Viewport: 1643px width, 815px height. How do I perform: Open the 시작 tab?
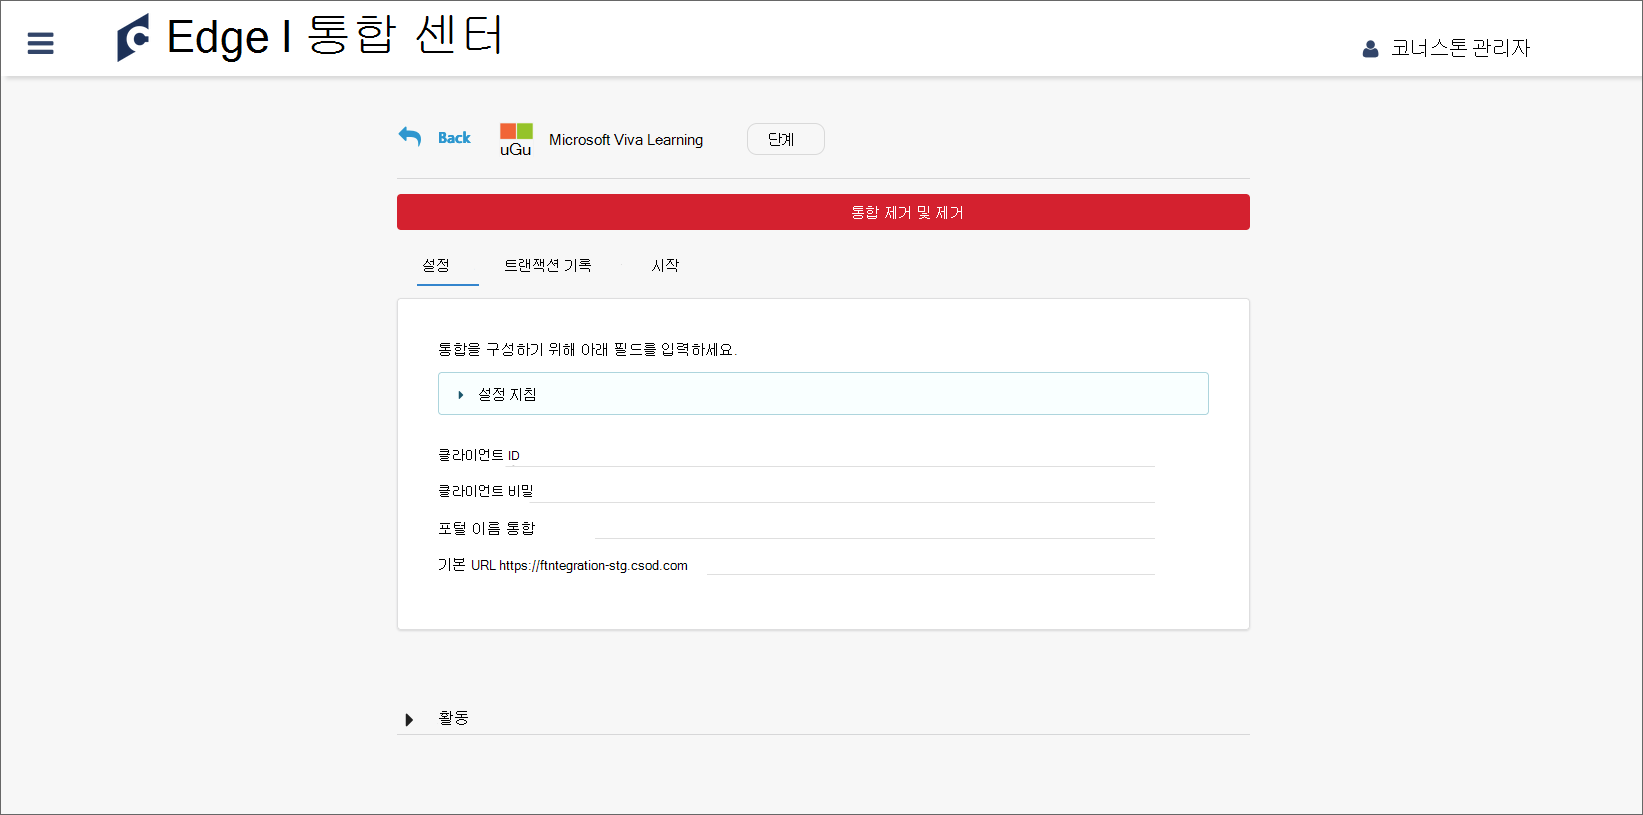click(665, 265)
